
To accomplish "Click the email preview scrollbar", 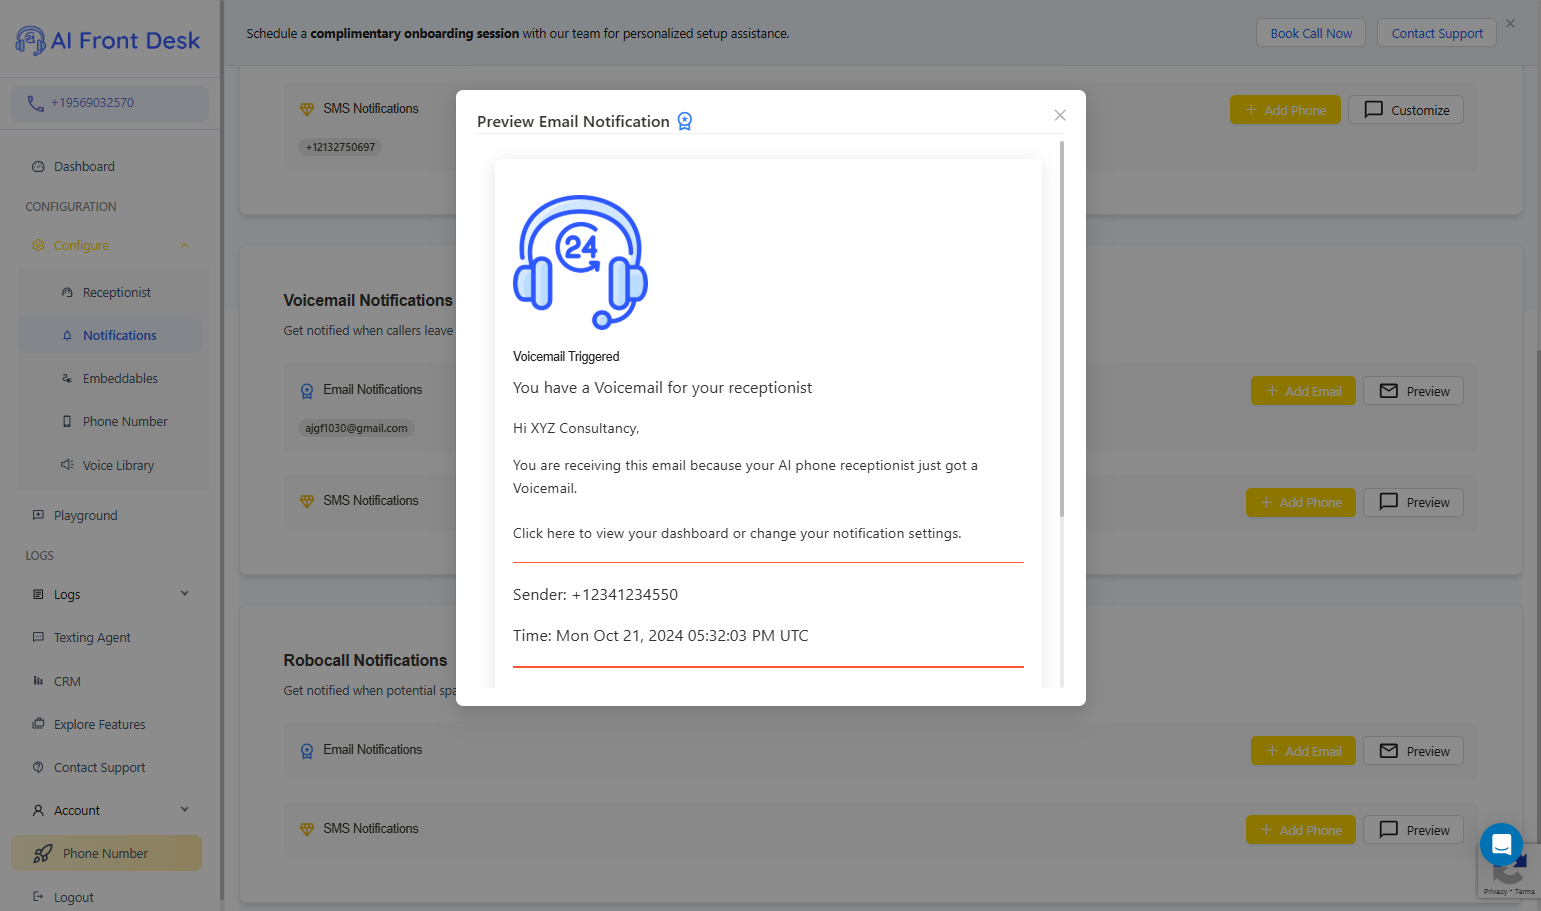I will 1061,330.
